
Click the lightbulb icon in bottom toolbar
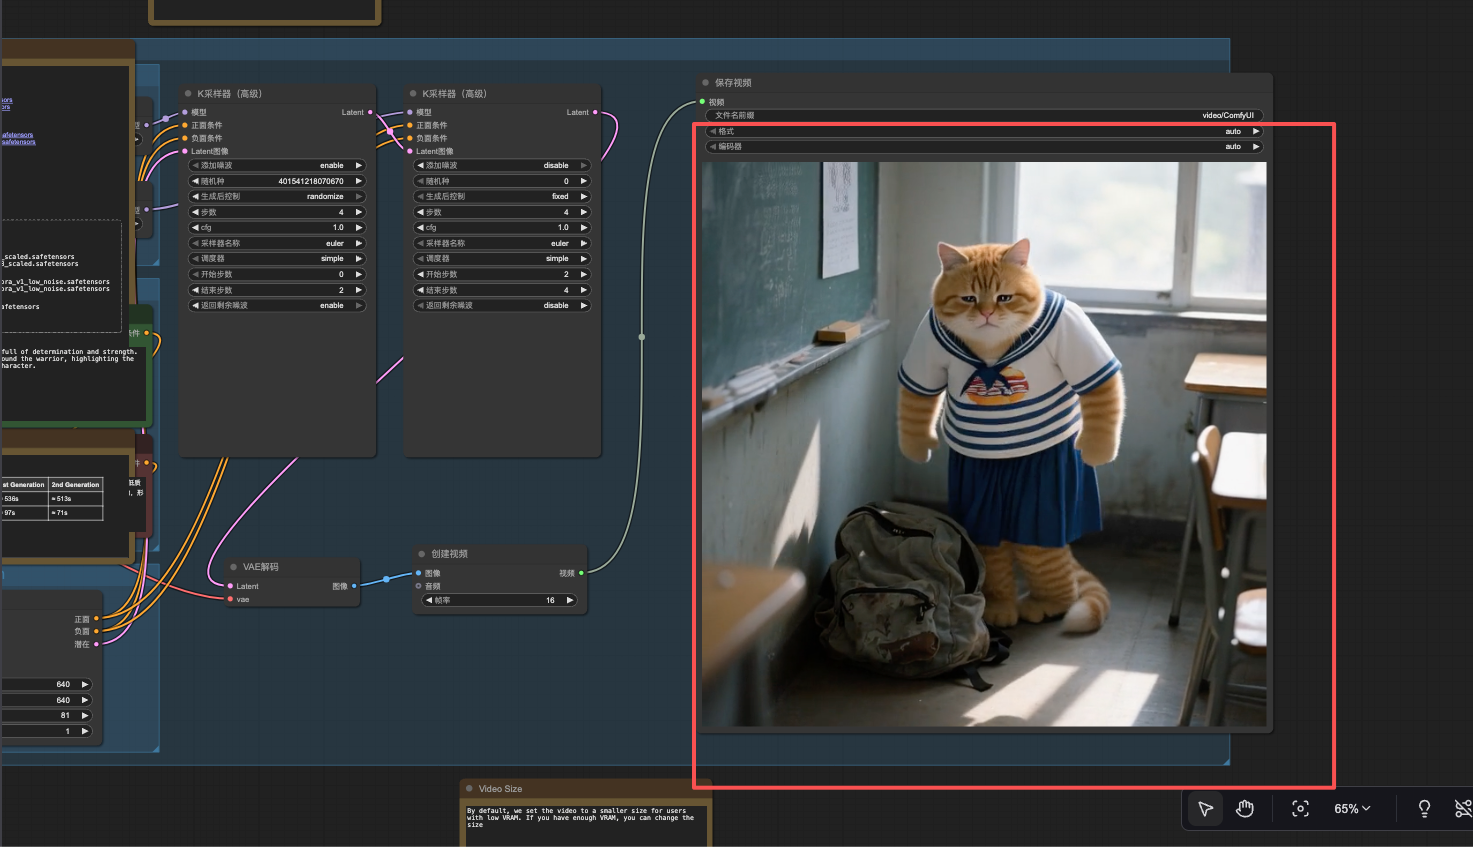[1424, 809]
